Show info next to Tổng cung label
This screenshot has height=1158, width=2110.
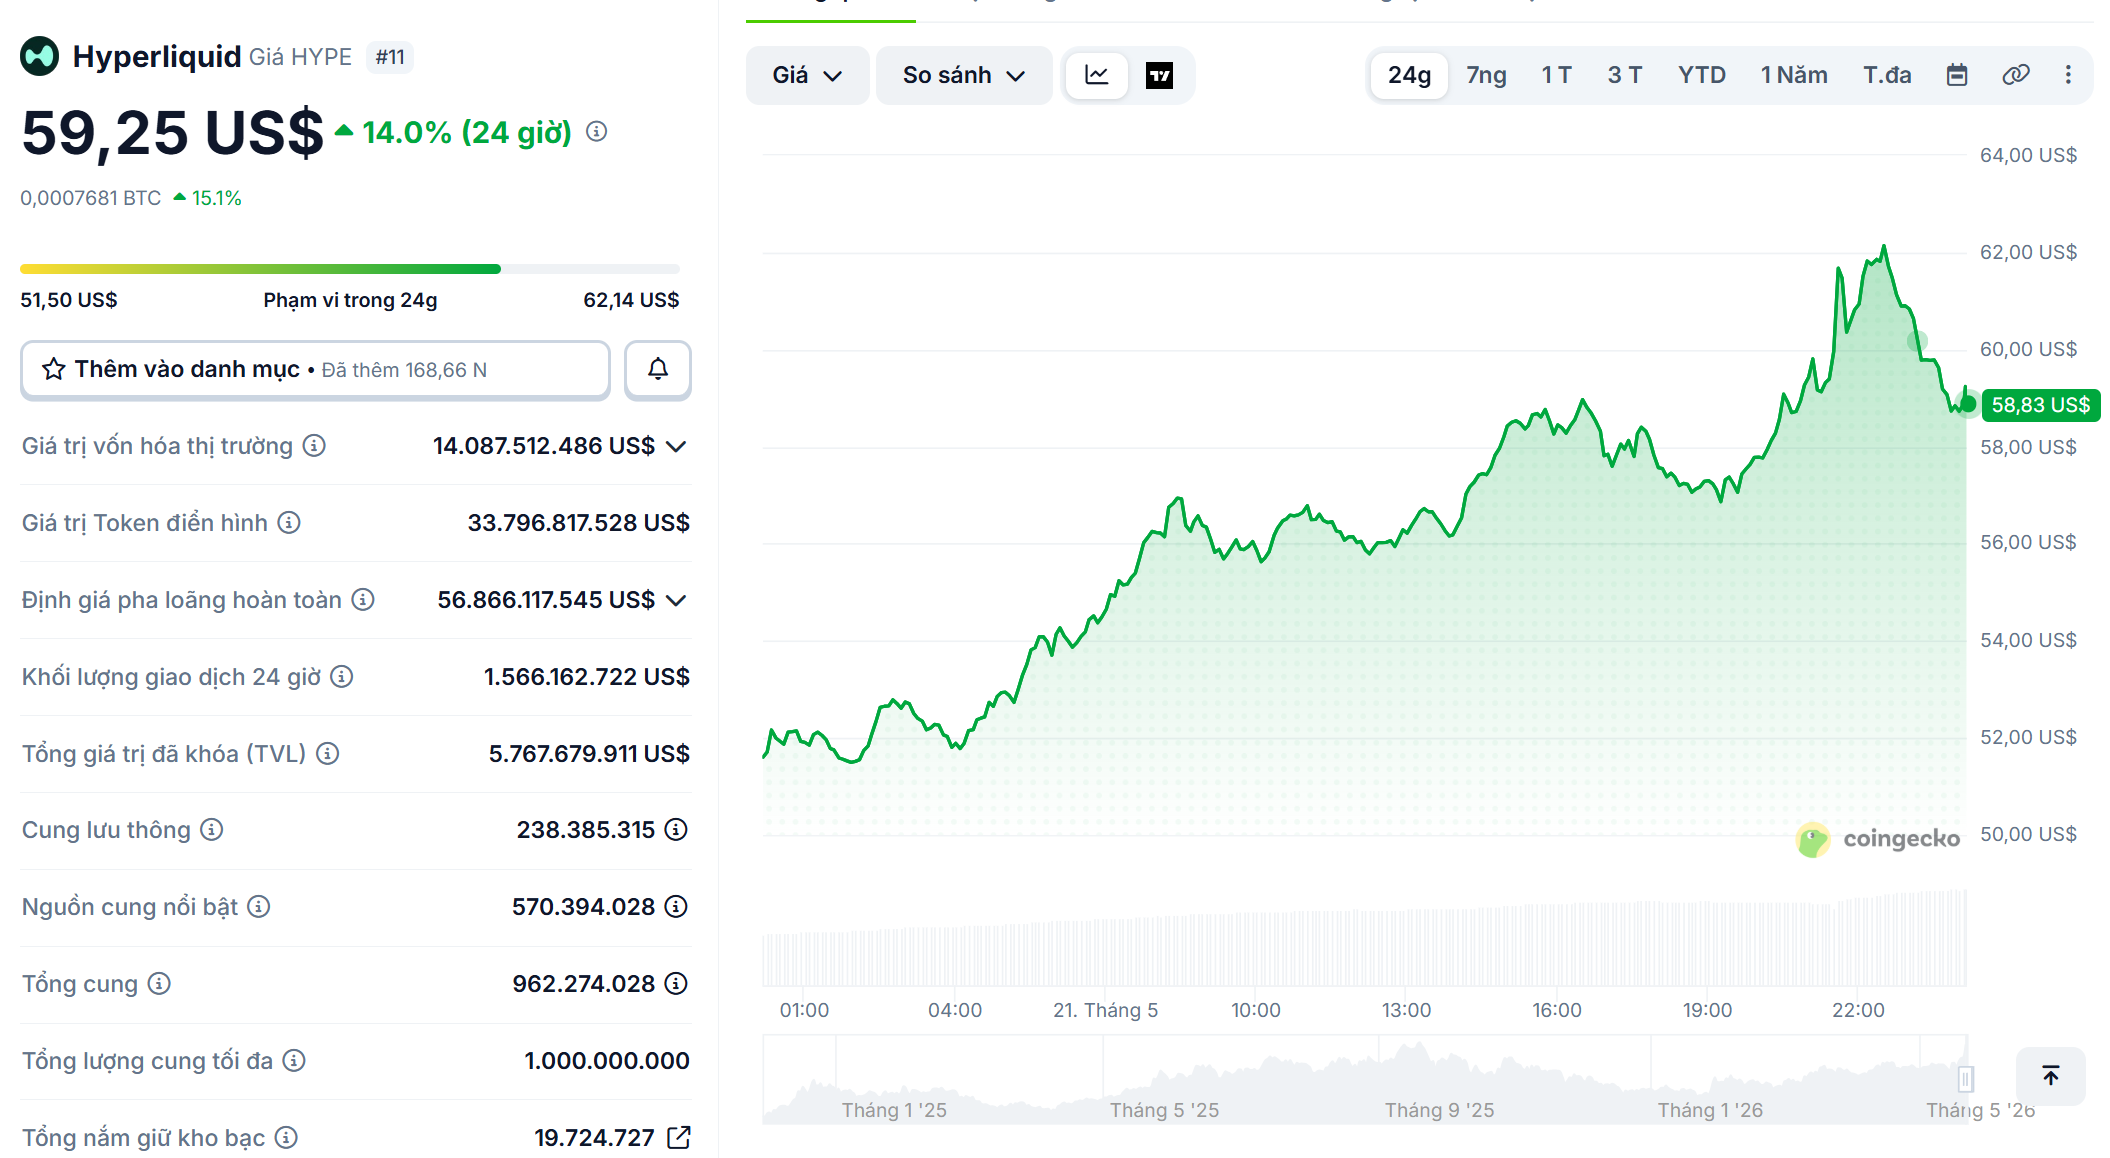159,983
